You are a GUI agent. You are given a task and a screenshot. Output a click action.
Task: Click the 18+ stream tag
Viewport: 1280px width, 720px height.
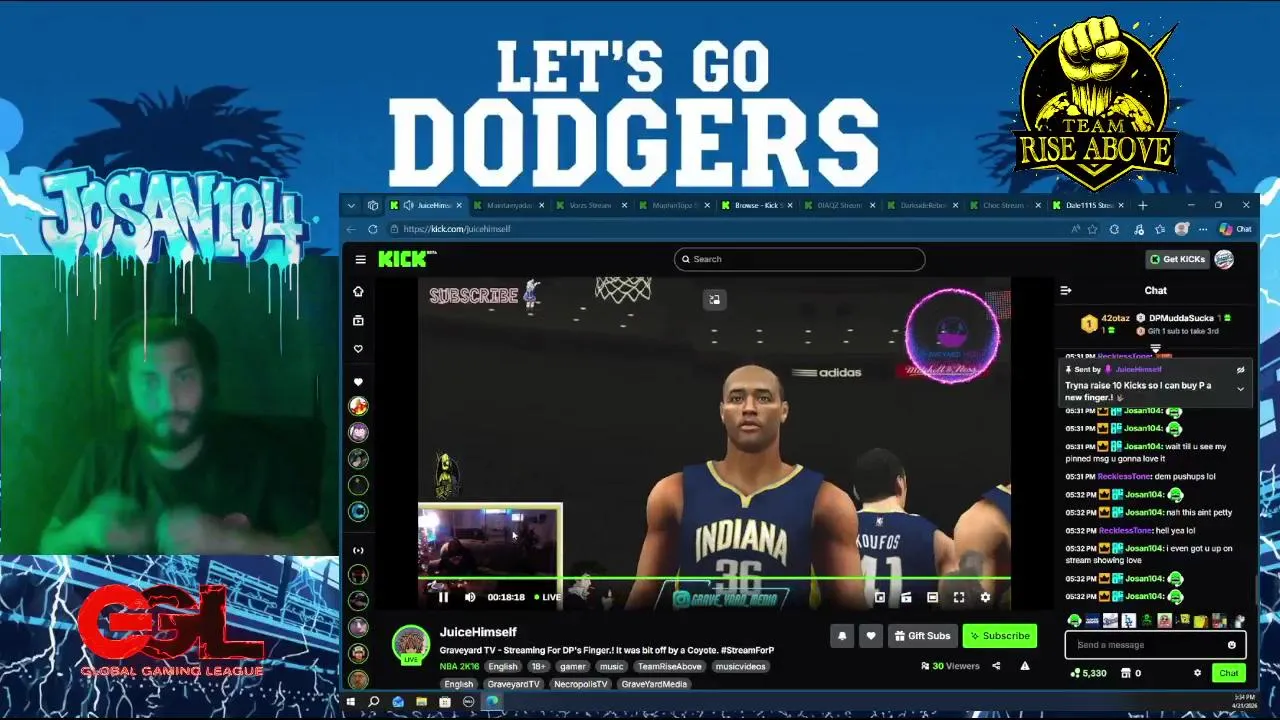coord(538,666)
